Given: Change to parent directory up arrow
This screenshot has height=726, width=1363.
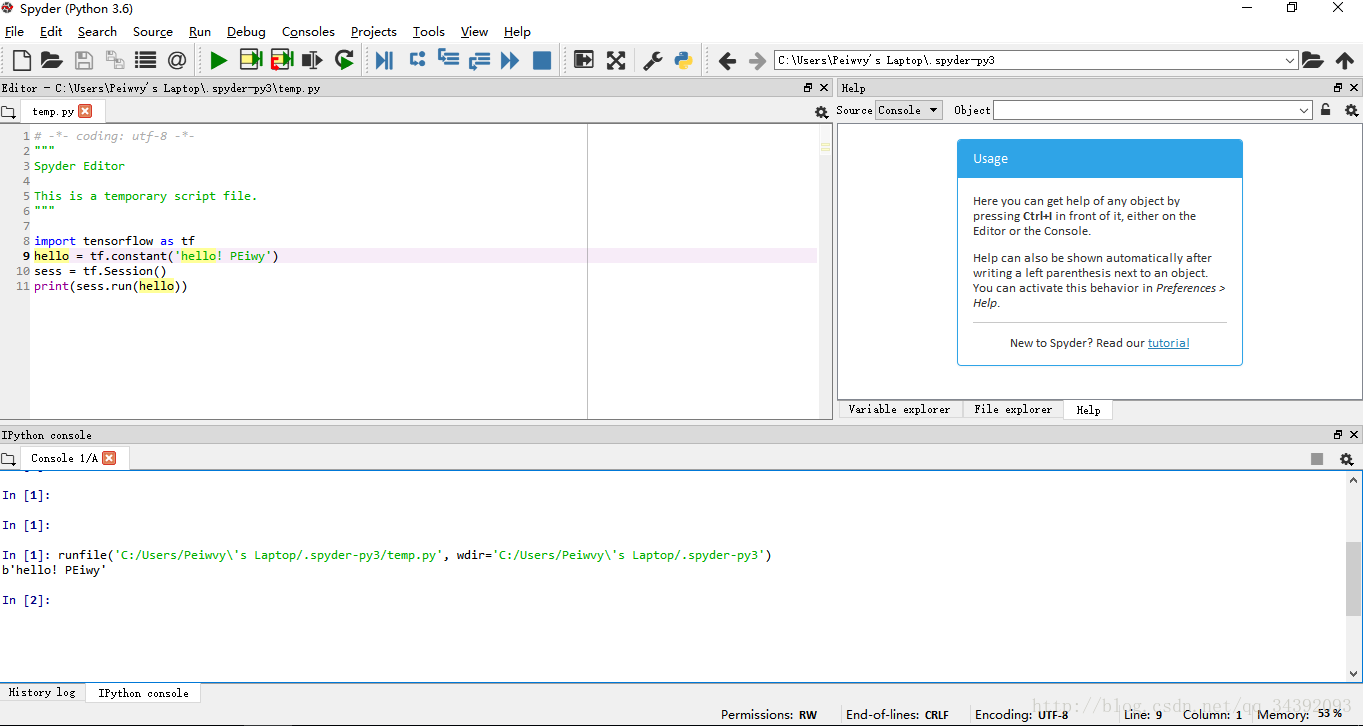Looking at the screenshot, I should pyautogui.click(x=1345, y=60).
